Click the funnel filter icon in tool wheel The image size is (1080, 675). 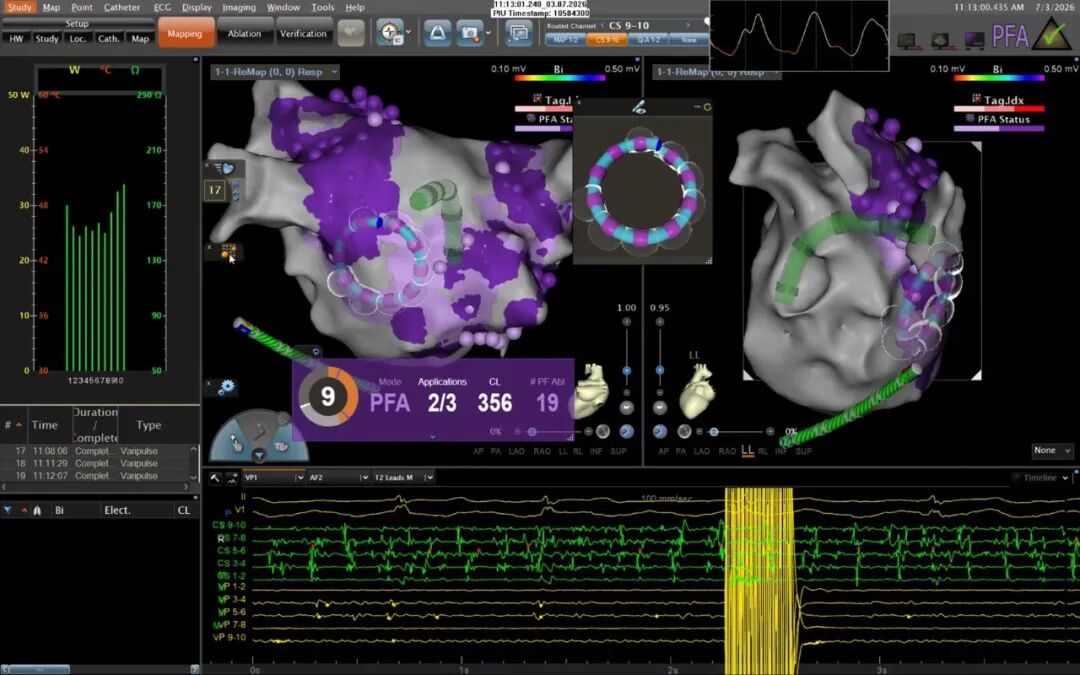click(x=259, y=455)
